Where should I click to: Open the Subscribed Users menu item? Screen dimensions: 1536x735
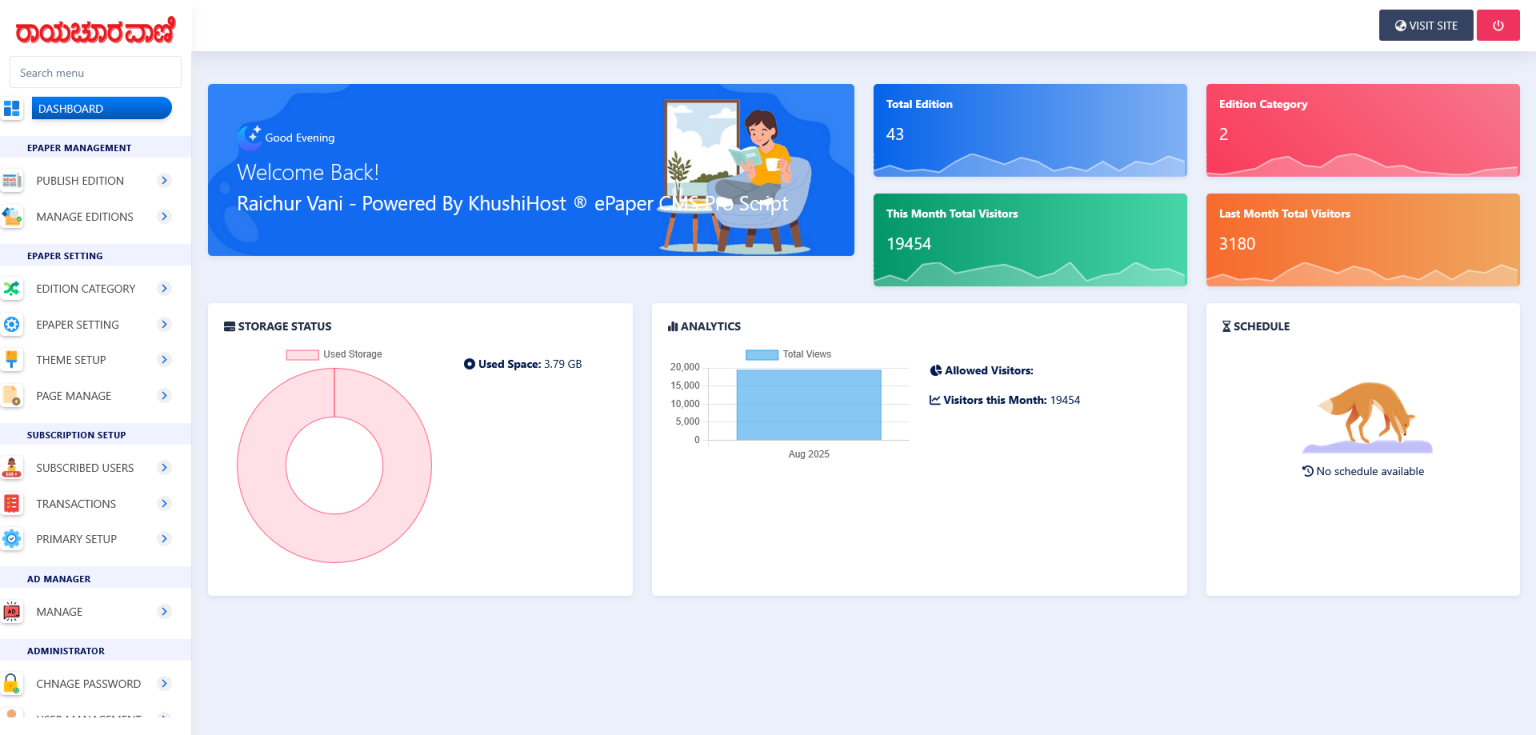point(85,468)
